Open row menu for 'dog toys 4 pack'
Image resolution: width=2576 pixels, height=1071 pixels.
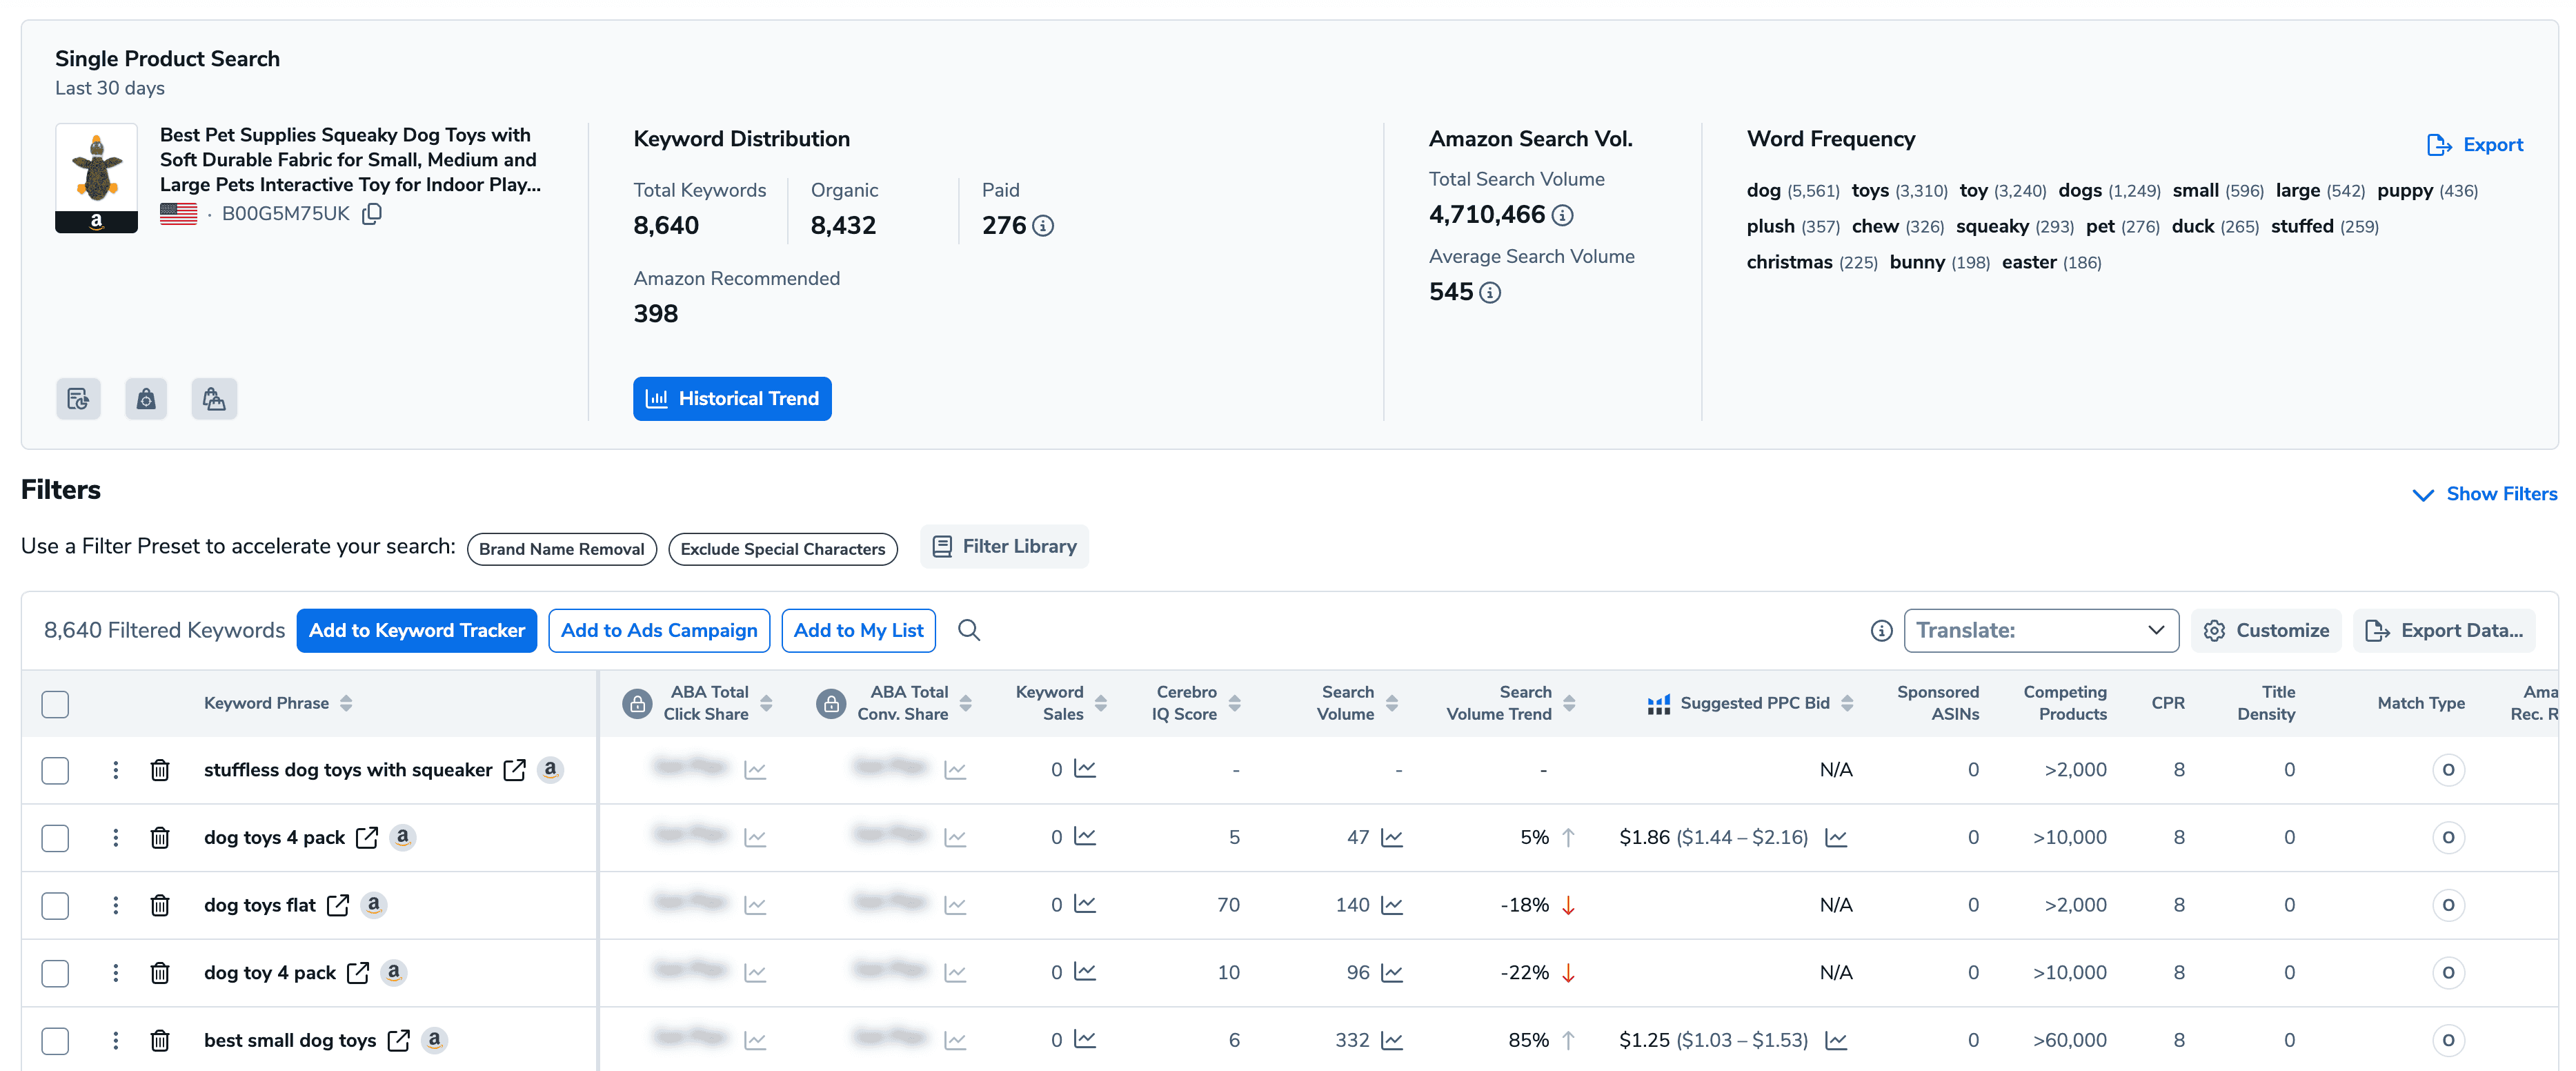pos(116,838)
